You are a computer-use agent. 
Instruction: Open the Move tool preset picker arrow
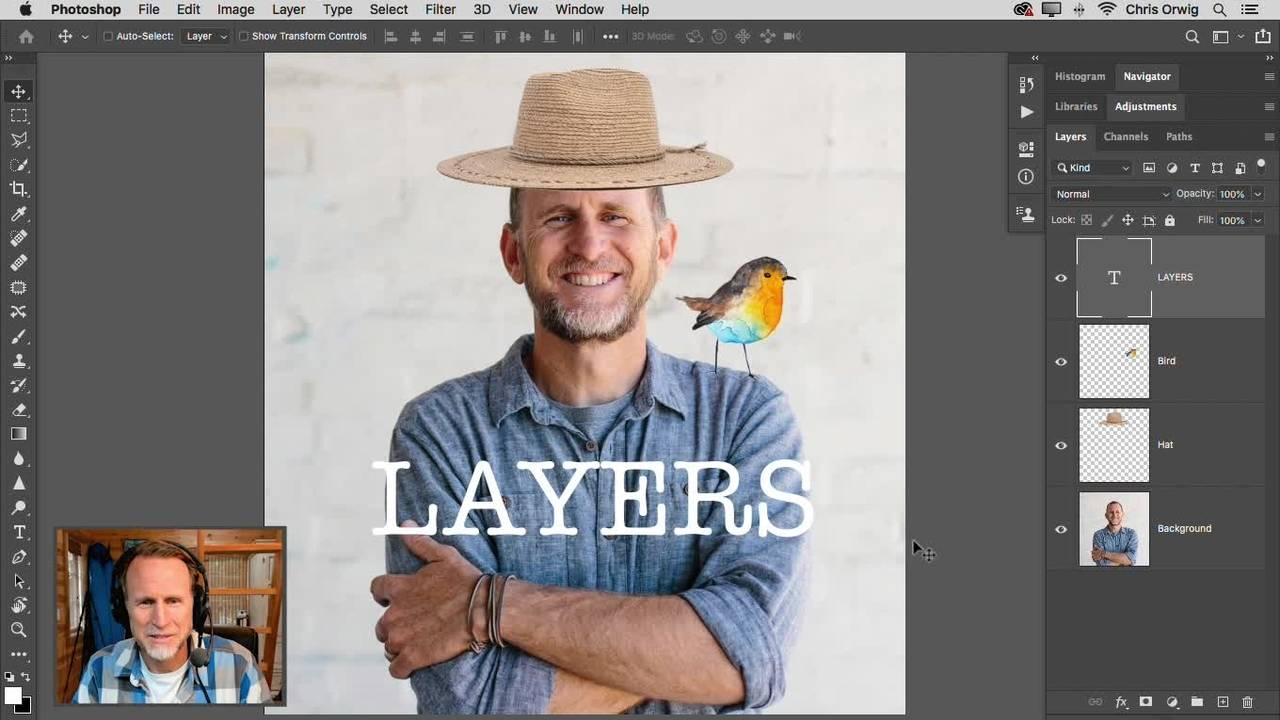point(85,36)
